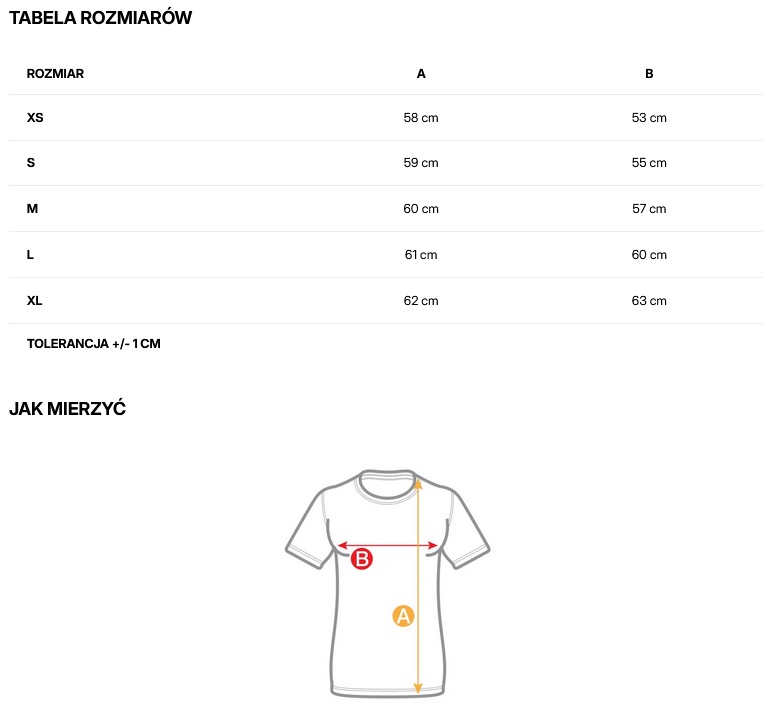Viewport: 769px width, 719px height.
Task: Click the B column header
Action: click(649, 74)
